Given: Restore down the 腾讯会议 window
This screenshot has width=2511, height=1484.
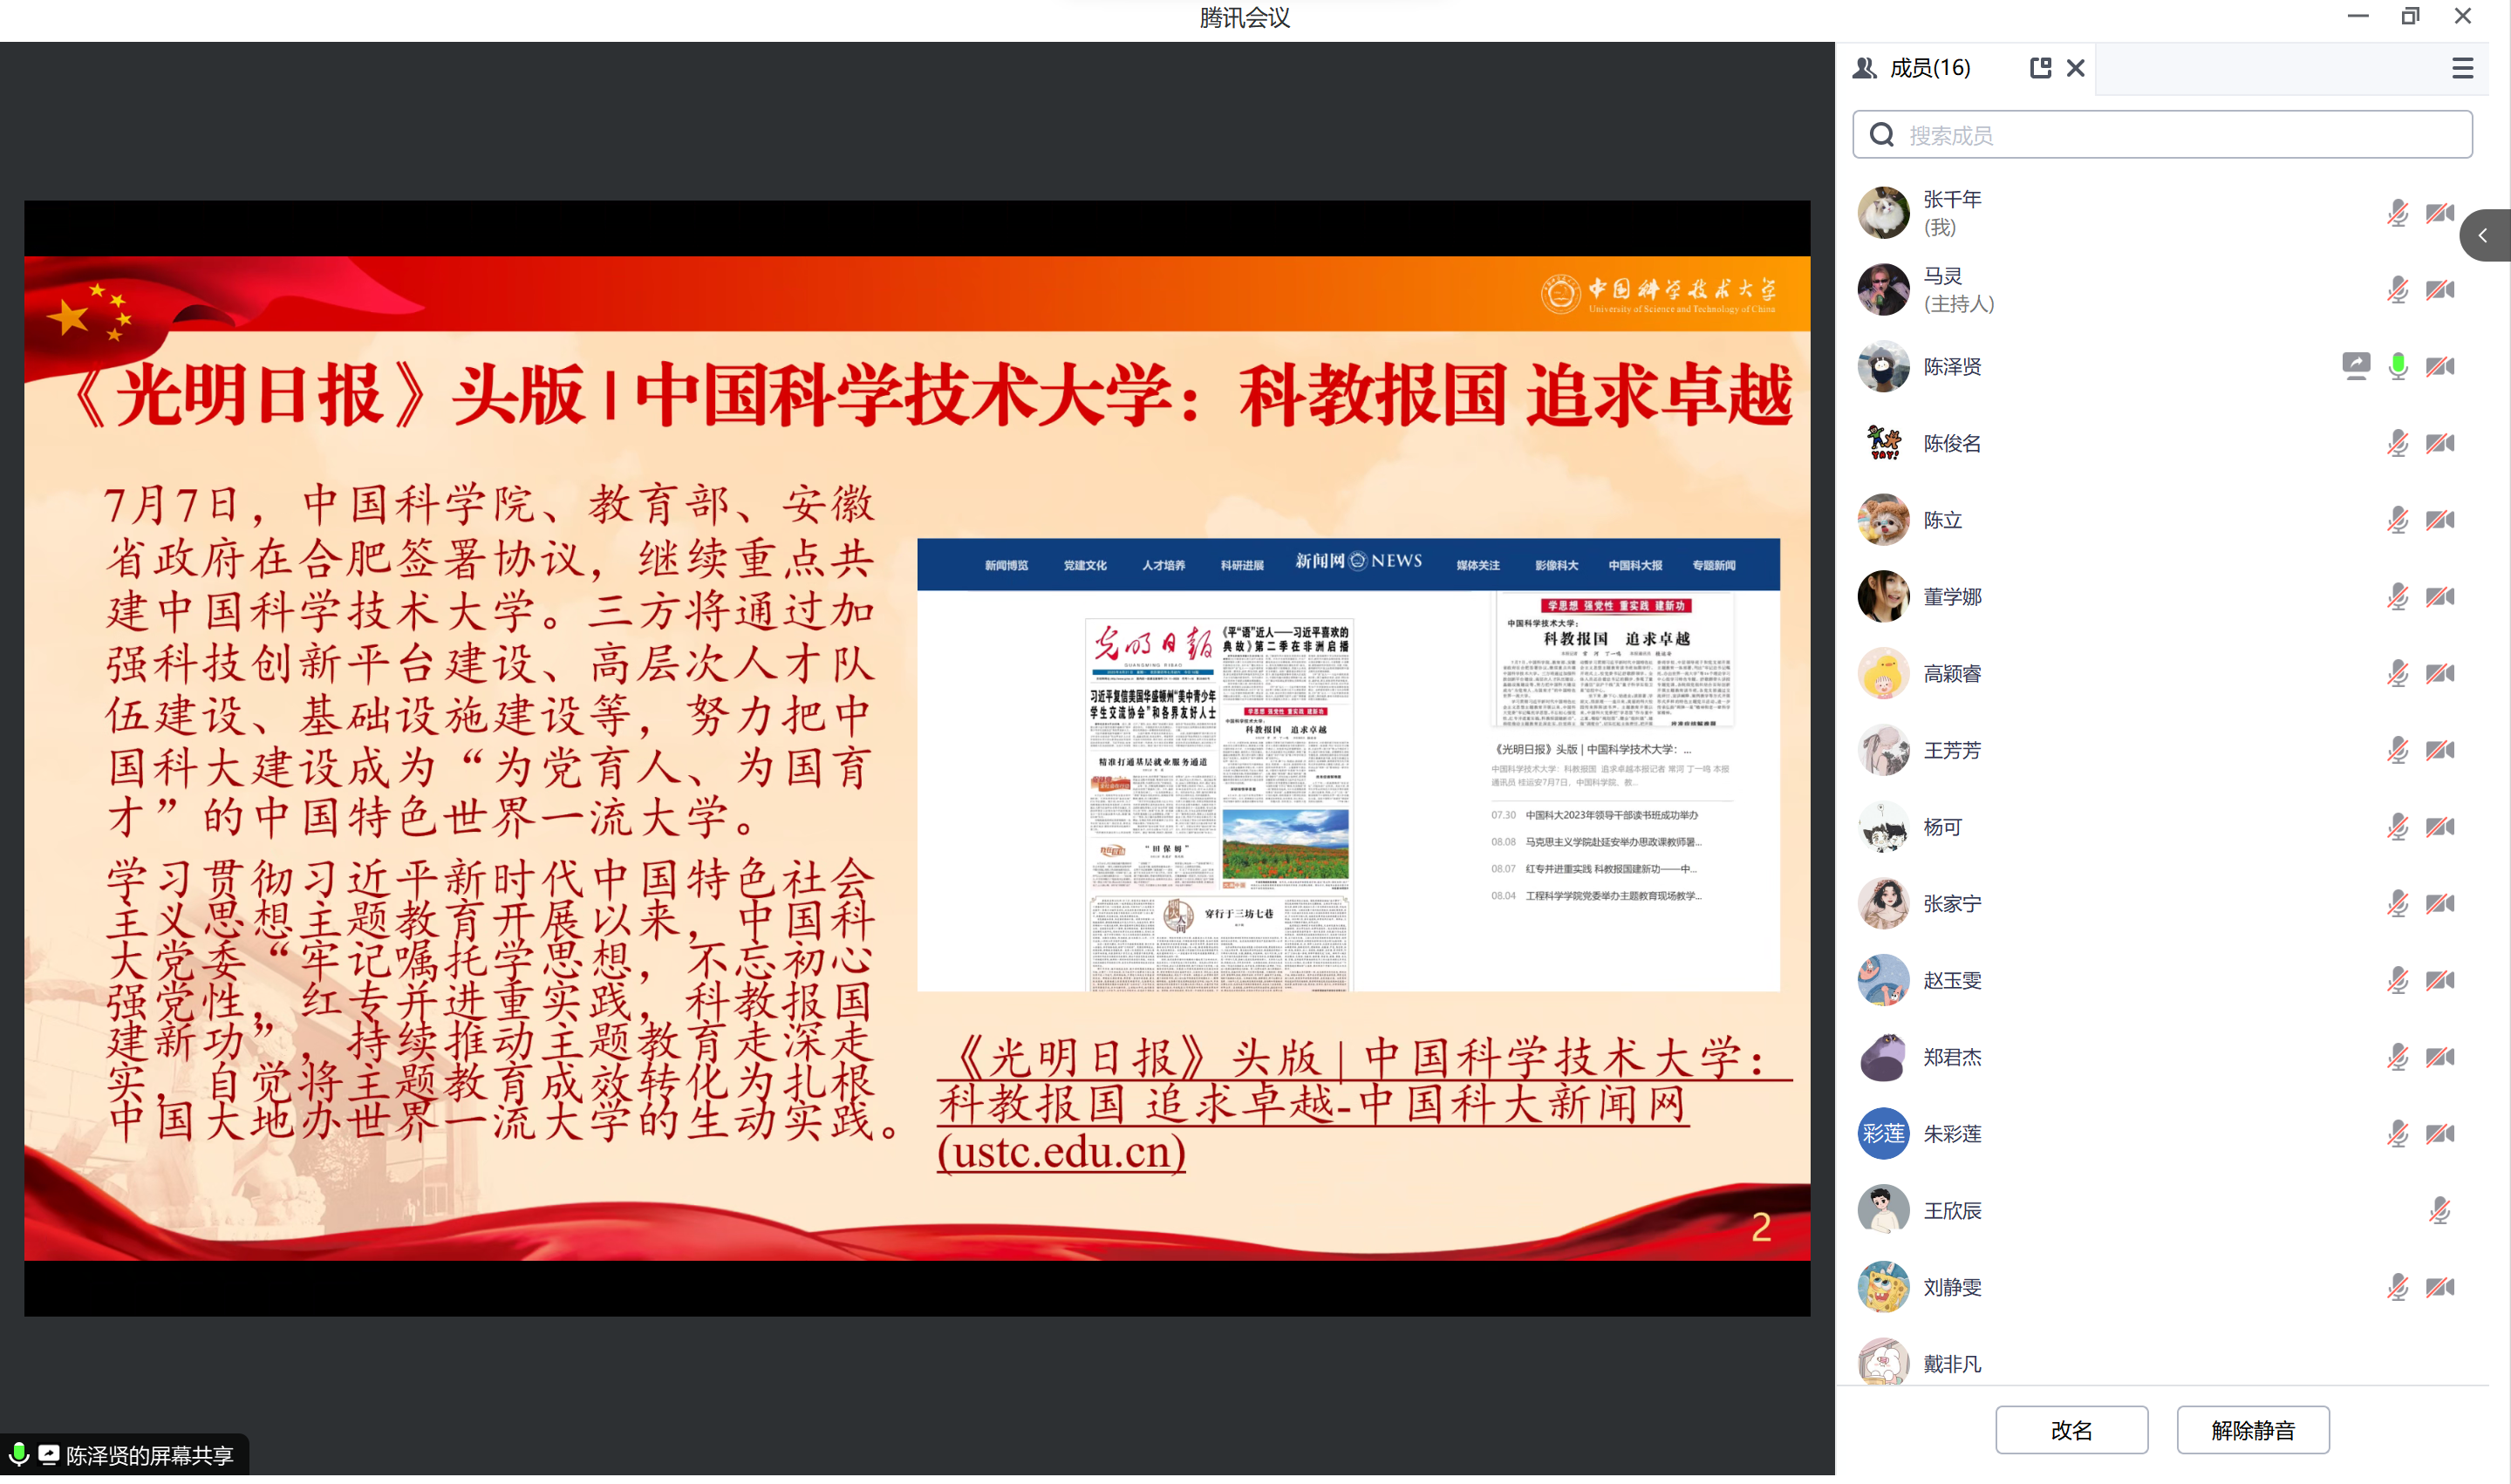Looking at the screenshot, I should pos(2410,16).
